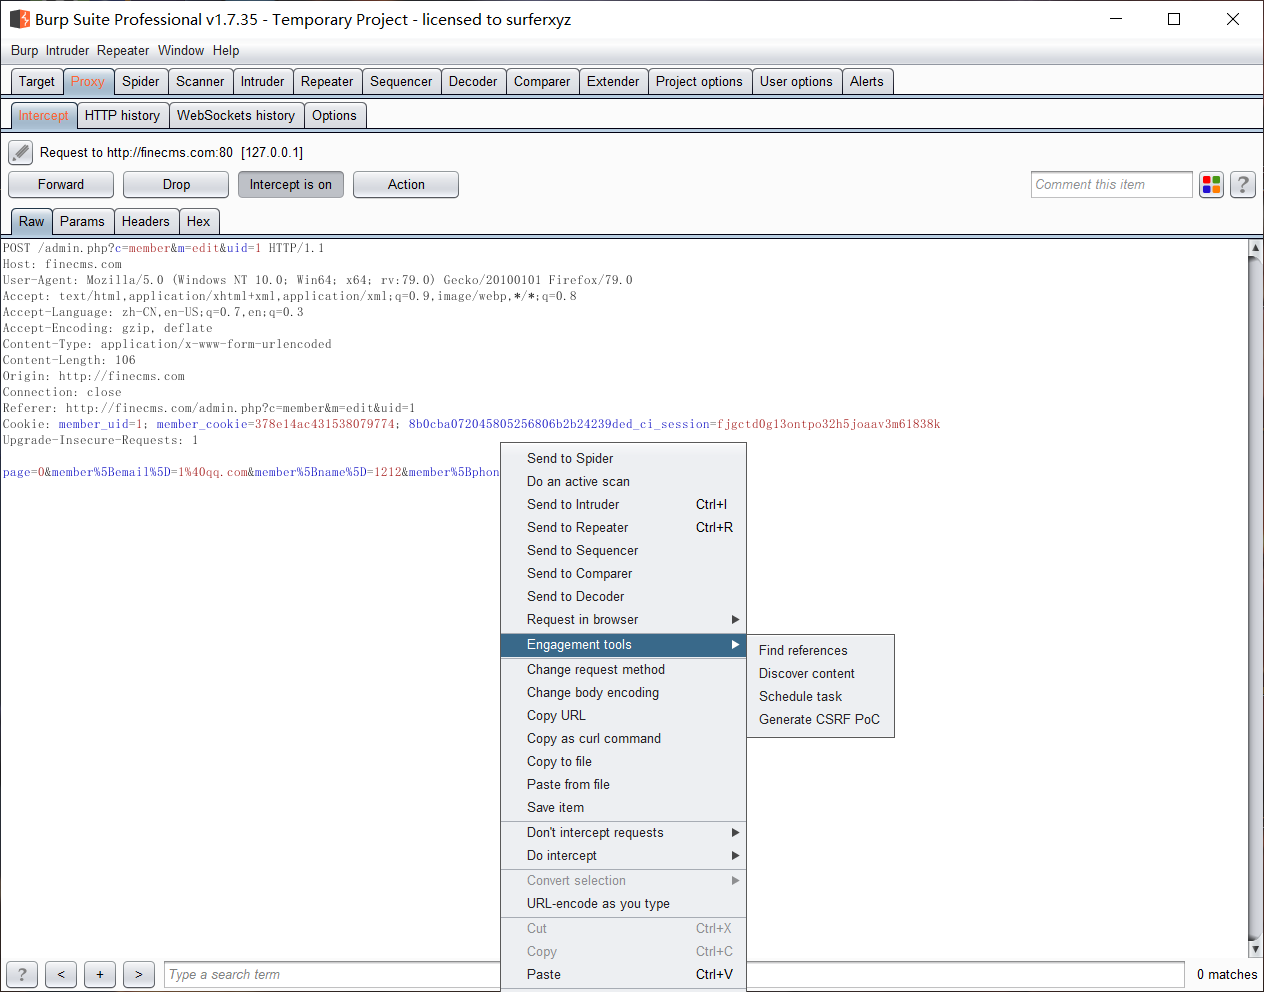1264x992 pixels.
Task: Click the pencil edit-target icon
Action: tap(20, 153)
